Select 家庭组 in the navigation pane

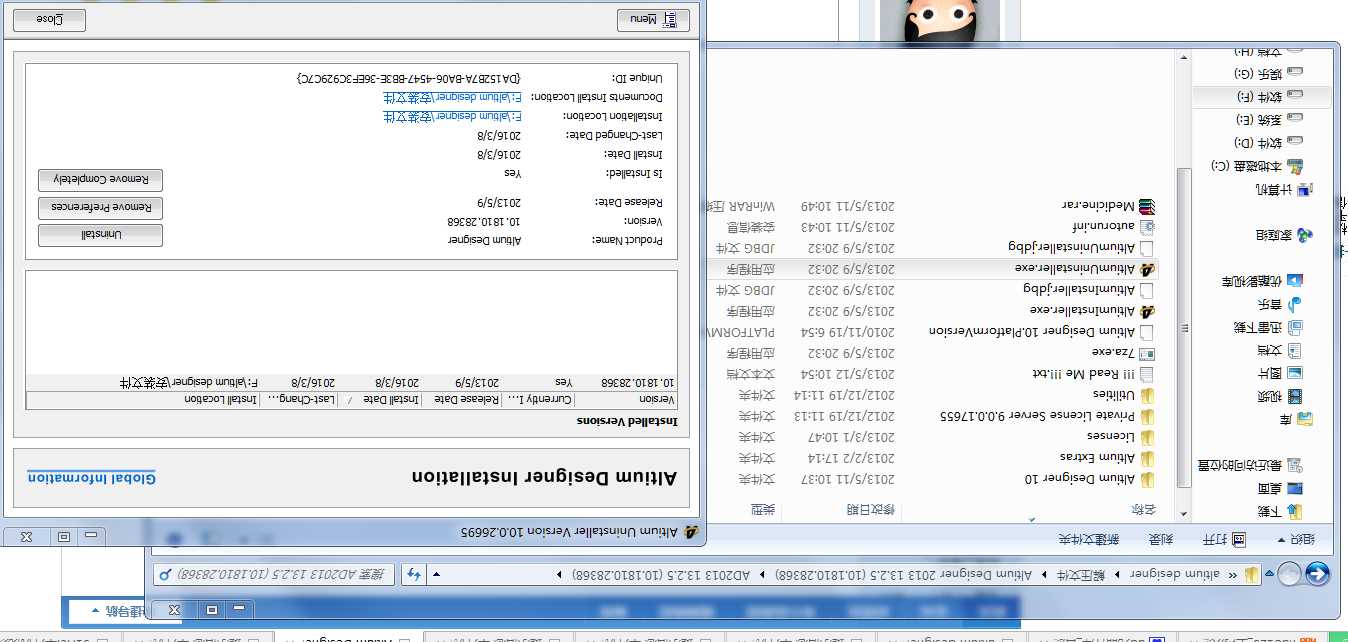coord(1286,235)
